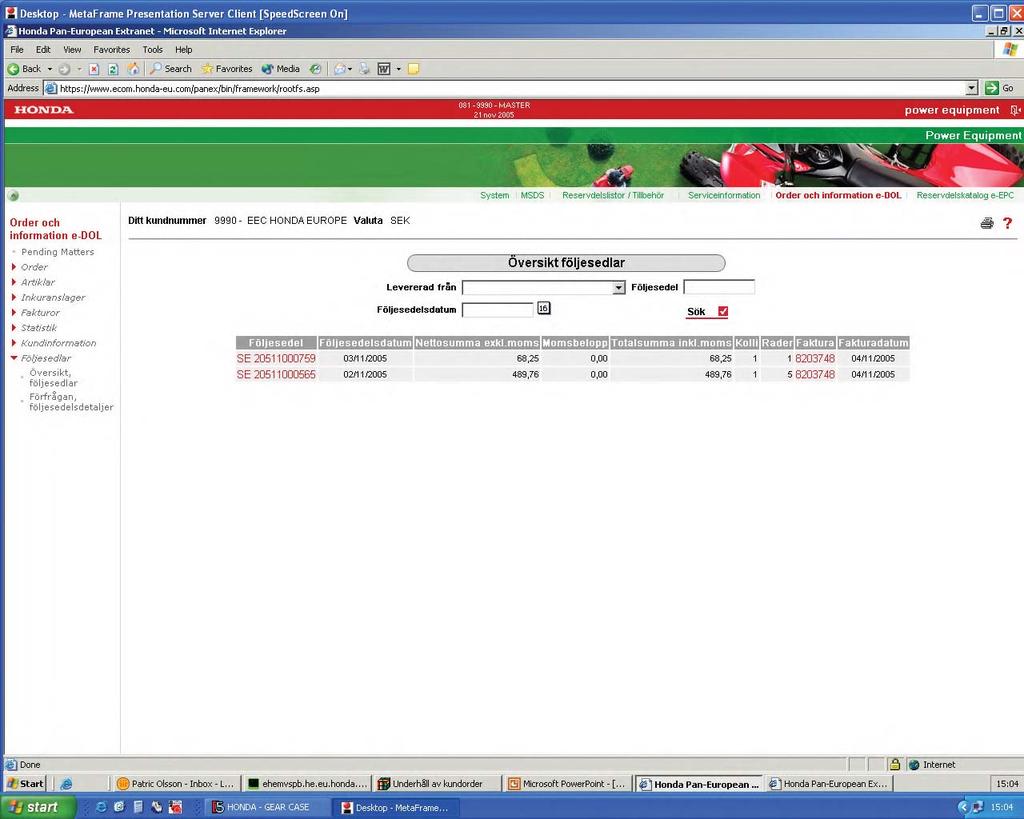Open the File menu
This screenshot has width=1024, height=819.
pos(17,50)
